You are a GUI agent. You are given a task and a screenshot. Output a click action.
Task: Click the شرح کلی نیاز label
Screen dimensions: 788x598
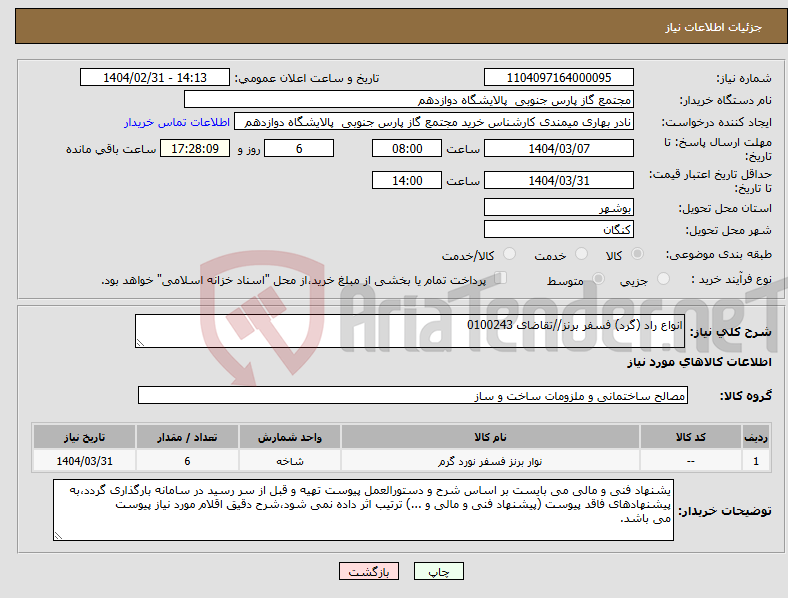point(730,332)
